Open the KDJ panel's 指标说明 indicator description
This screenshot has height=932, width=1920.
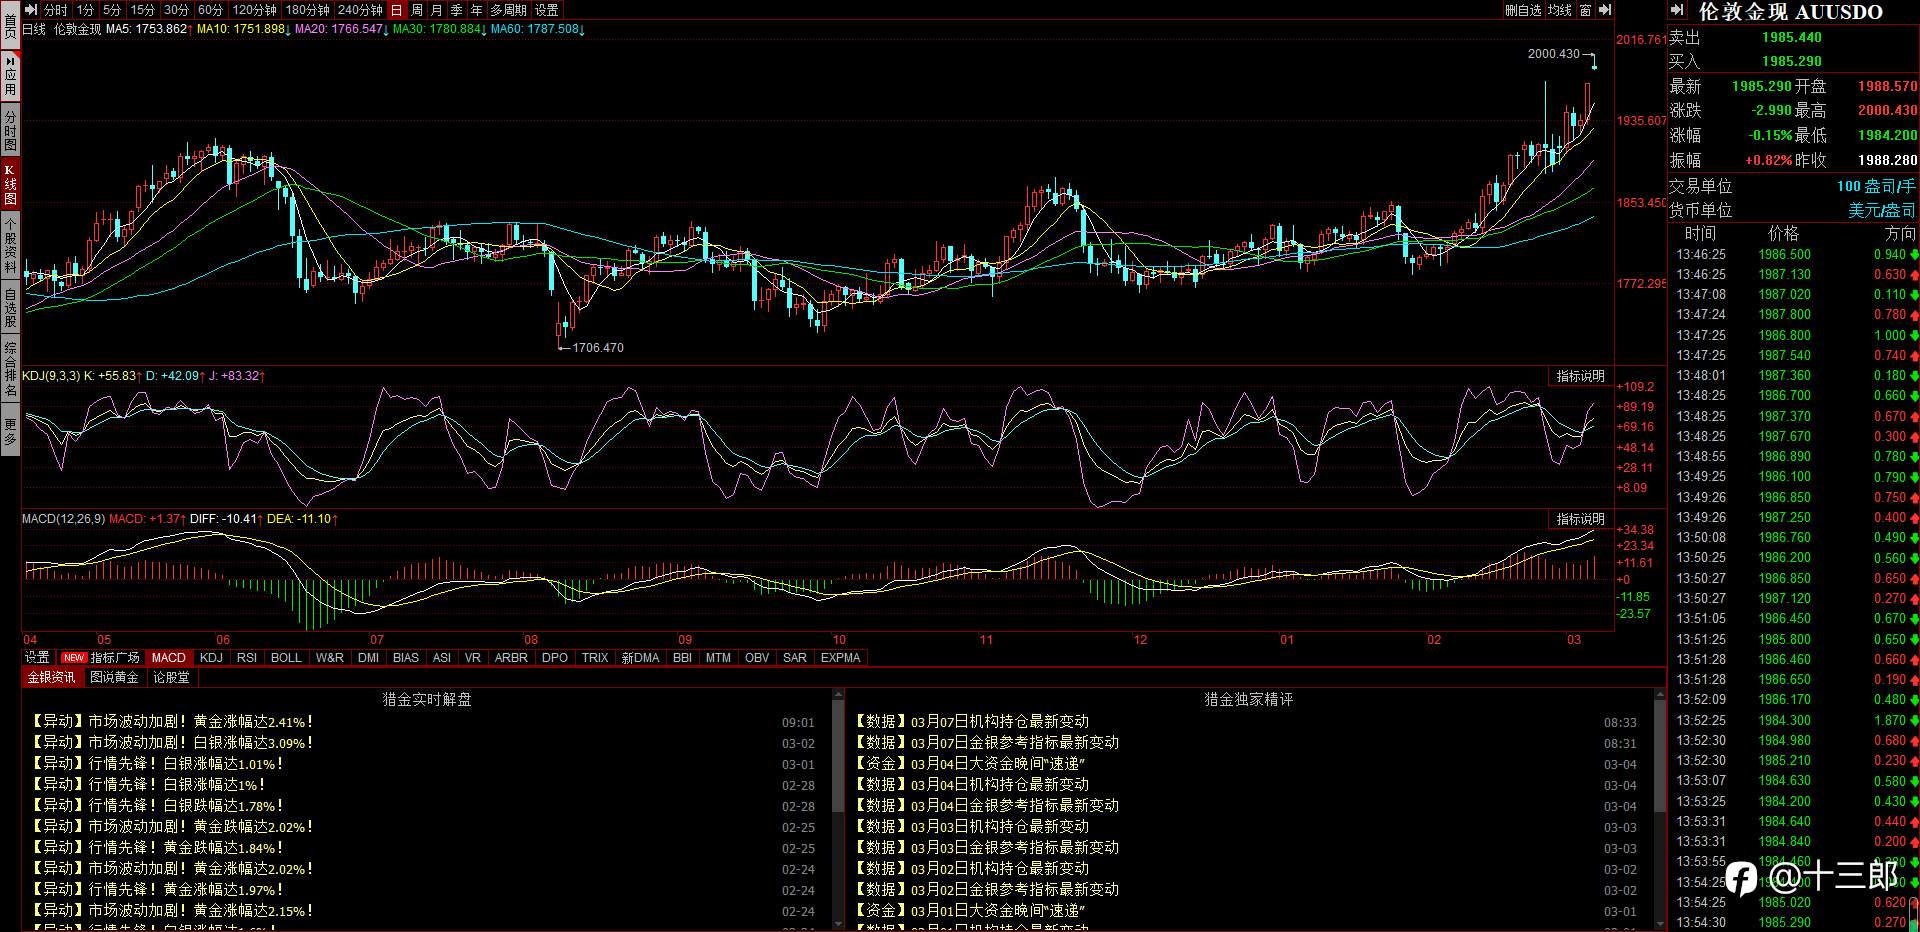click(x=1580, y=376)
